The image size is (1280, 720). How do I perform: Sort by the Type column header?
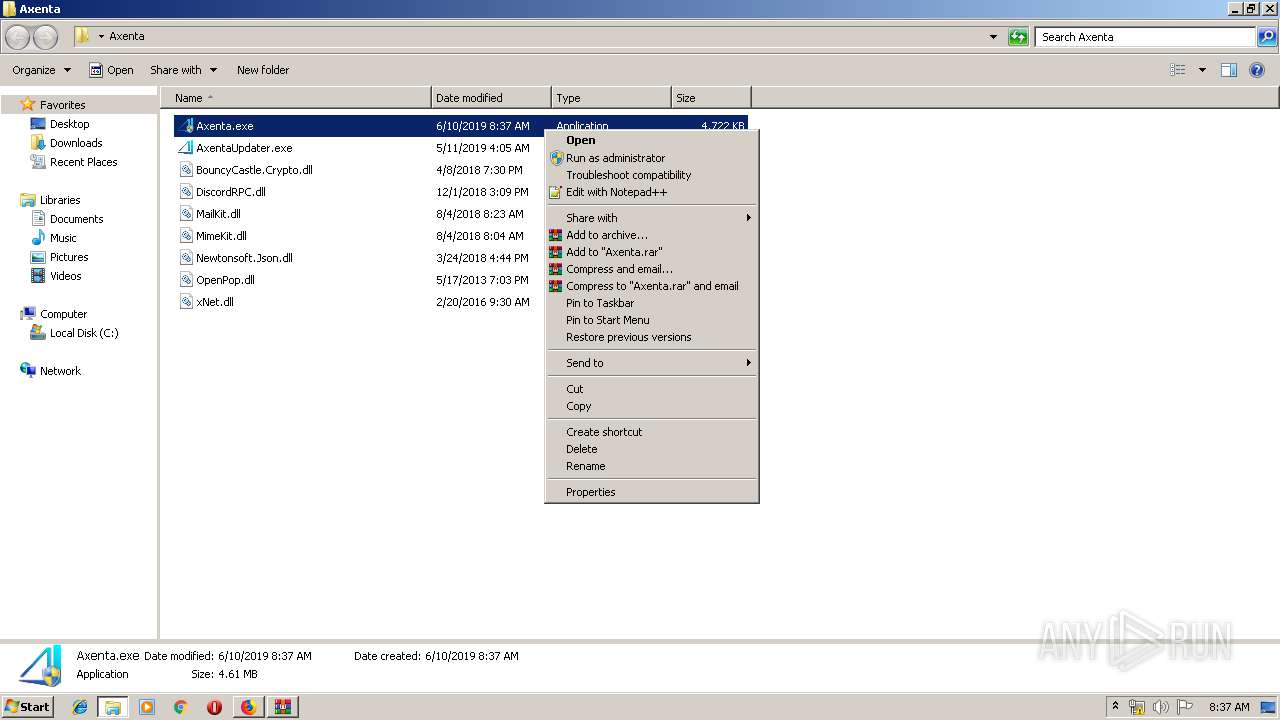611,98
